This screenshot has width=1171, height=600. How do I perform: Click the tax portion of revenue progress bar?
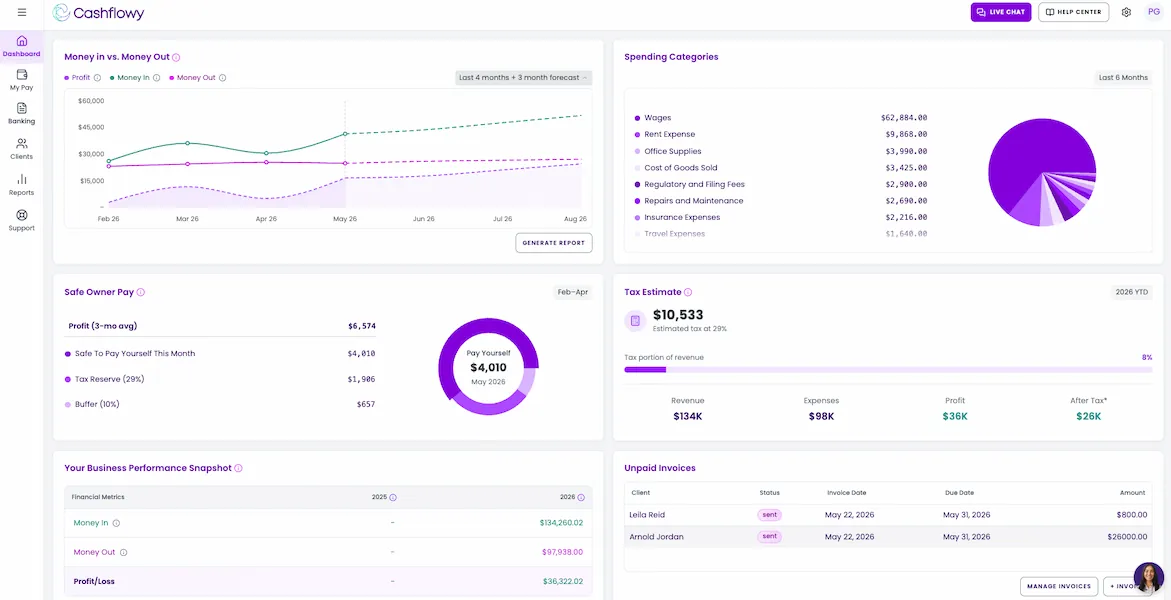coord(888,369)
